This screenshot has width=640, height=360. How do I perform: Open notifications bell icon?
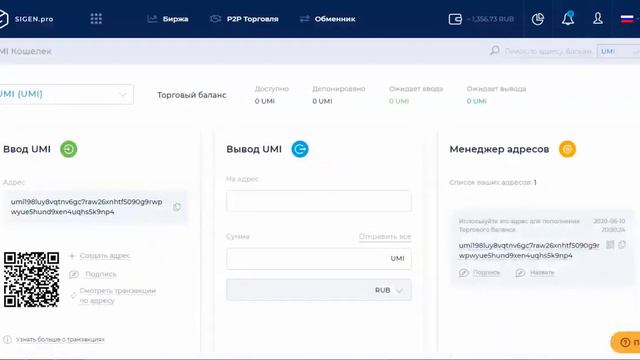coord(568,18)
